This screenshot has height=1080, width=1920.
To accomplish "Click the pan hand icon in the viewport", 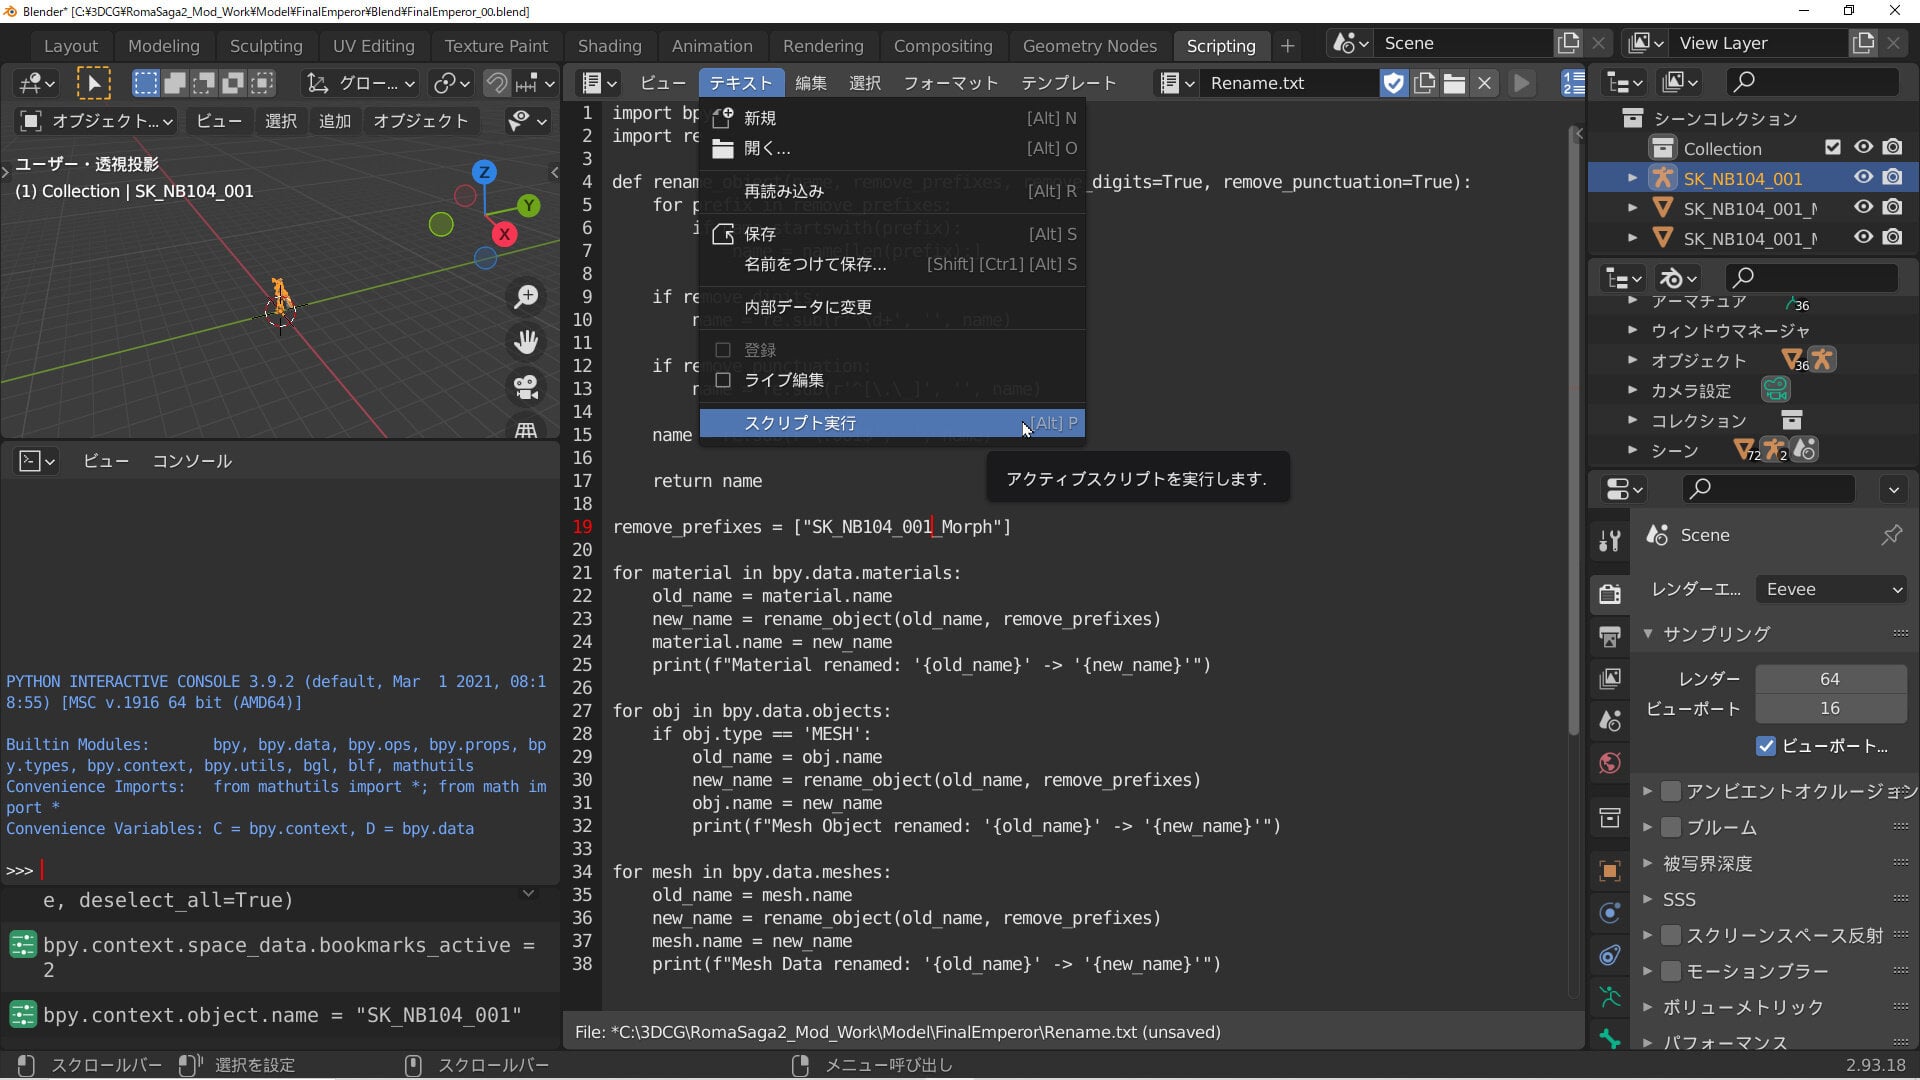I will point(526,342).
